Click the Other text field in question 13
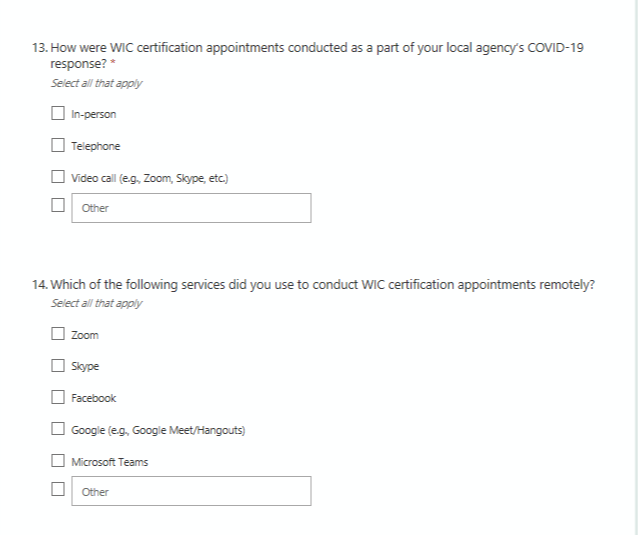Image resolution: width=638 pixels, height=535 pixels. [191, 208]
